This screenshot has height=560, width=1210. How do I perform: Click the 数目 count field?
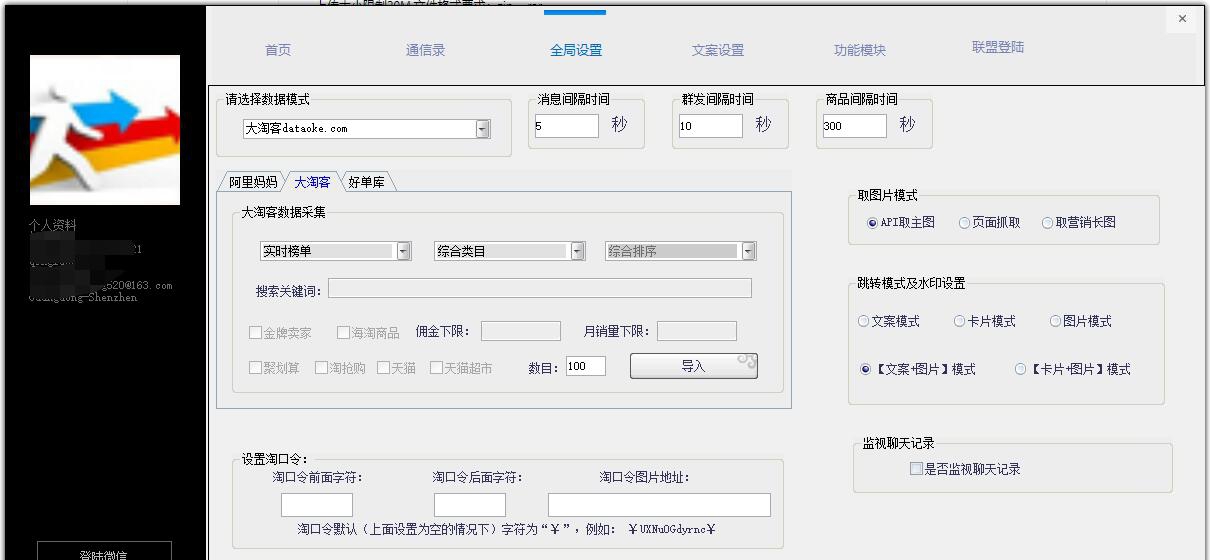coord(586,366)
